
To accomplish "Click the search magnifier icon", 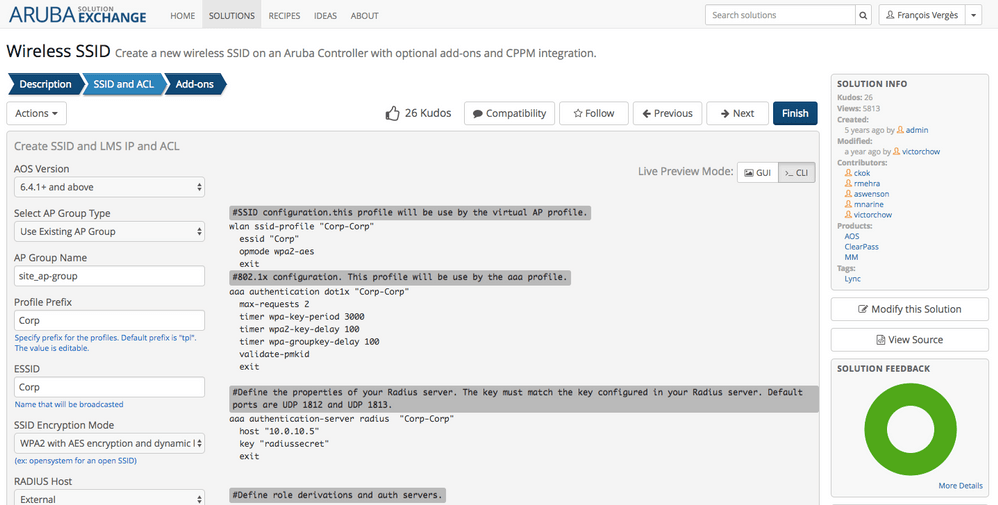I will pos(862,16).
